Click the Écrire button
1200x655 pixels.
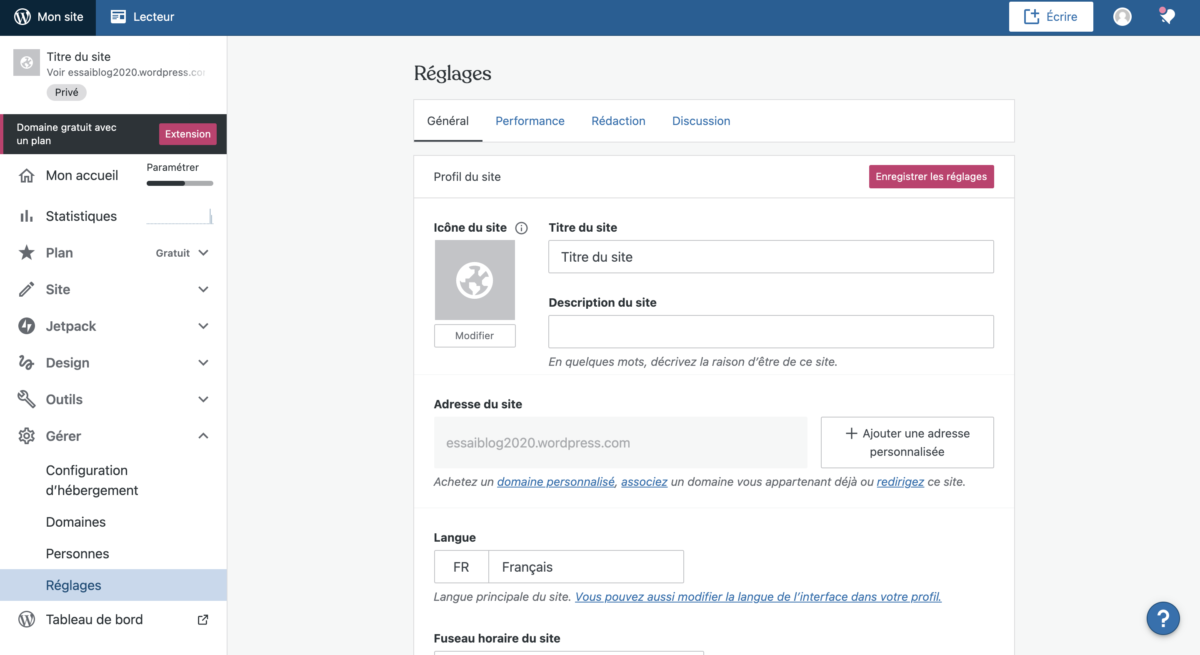pyautogui.click(x=1050, y=17)
